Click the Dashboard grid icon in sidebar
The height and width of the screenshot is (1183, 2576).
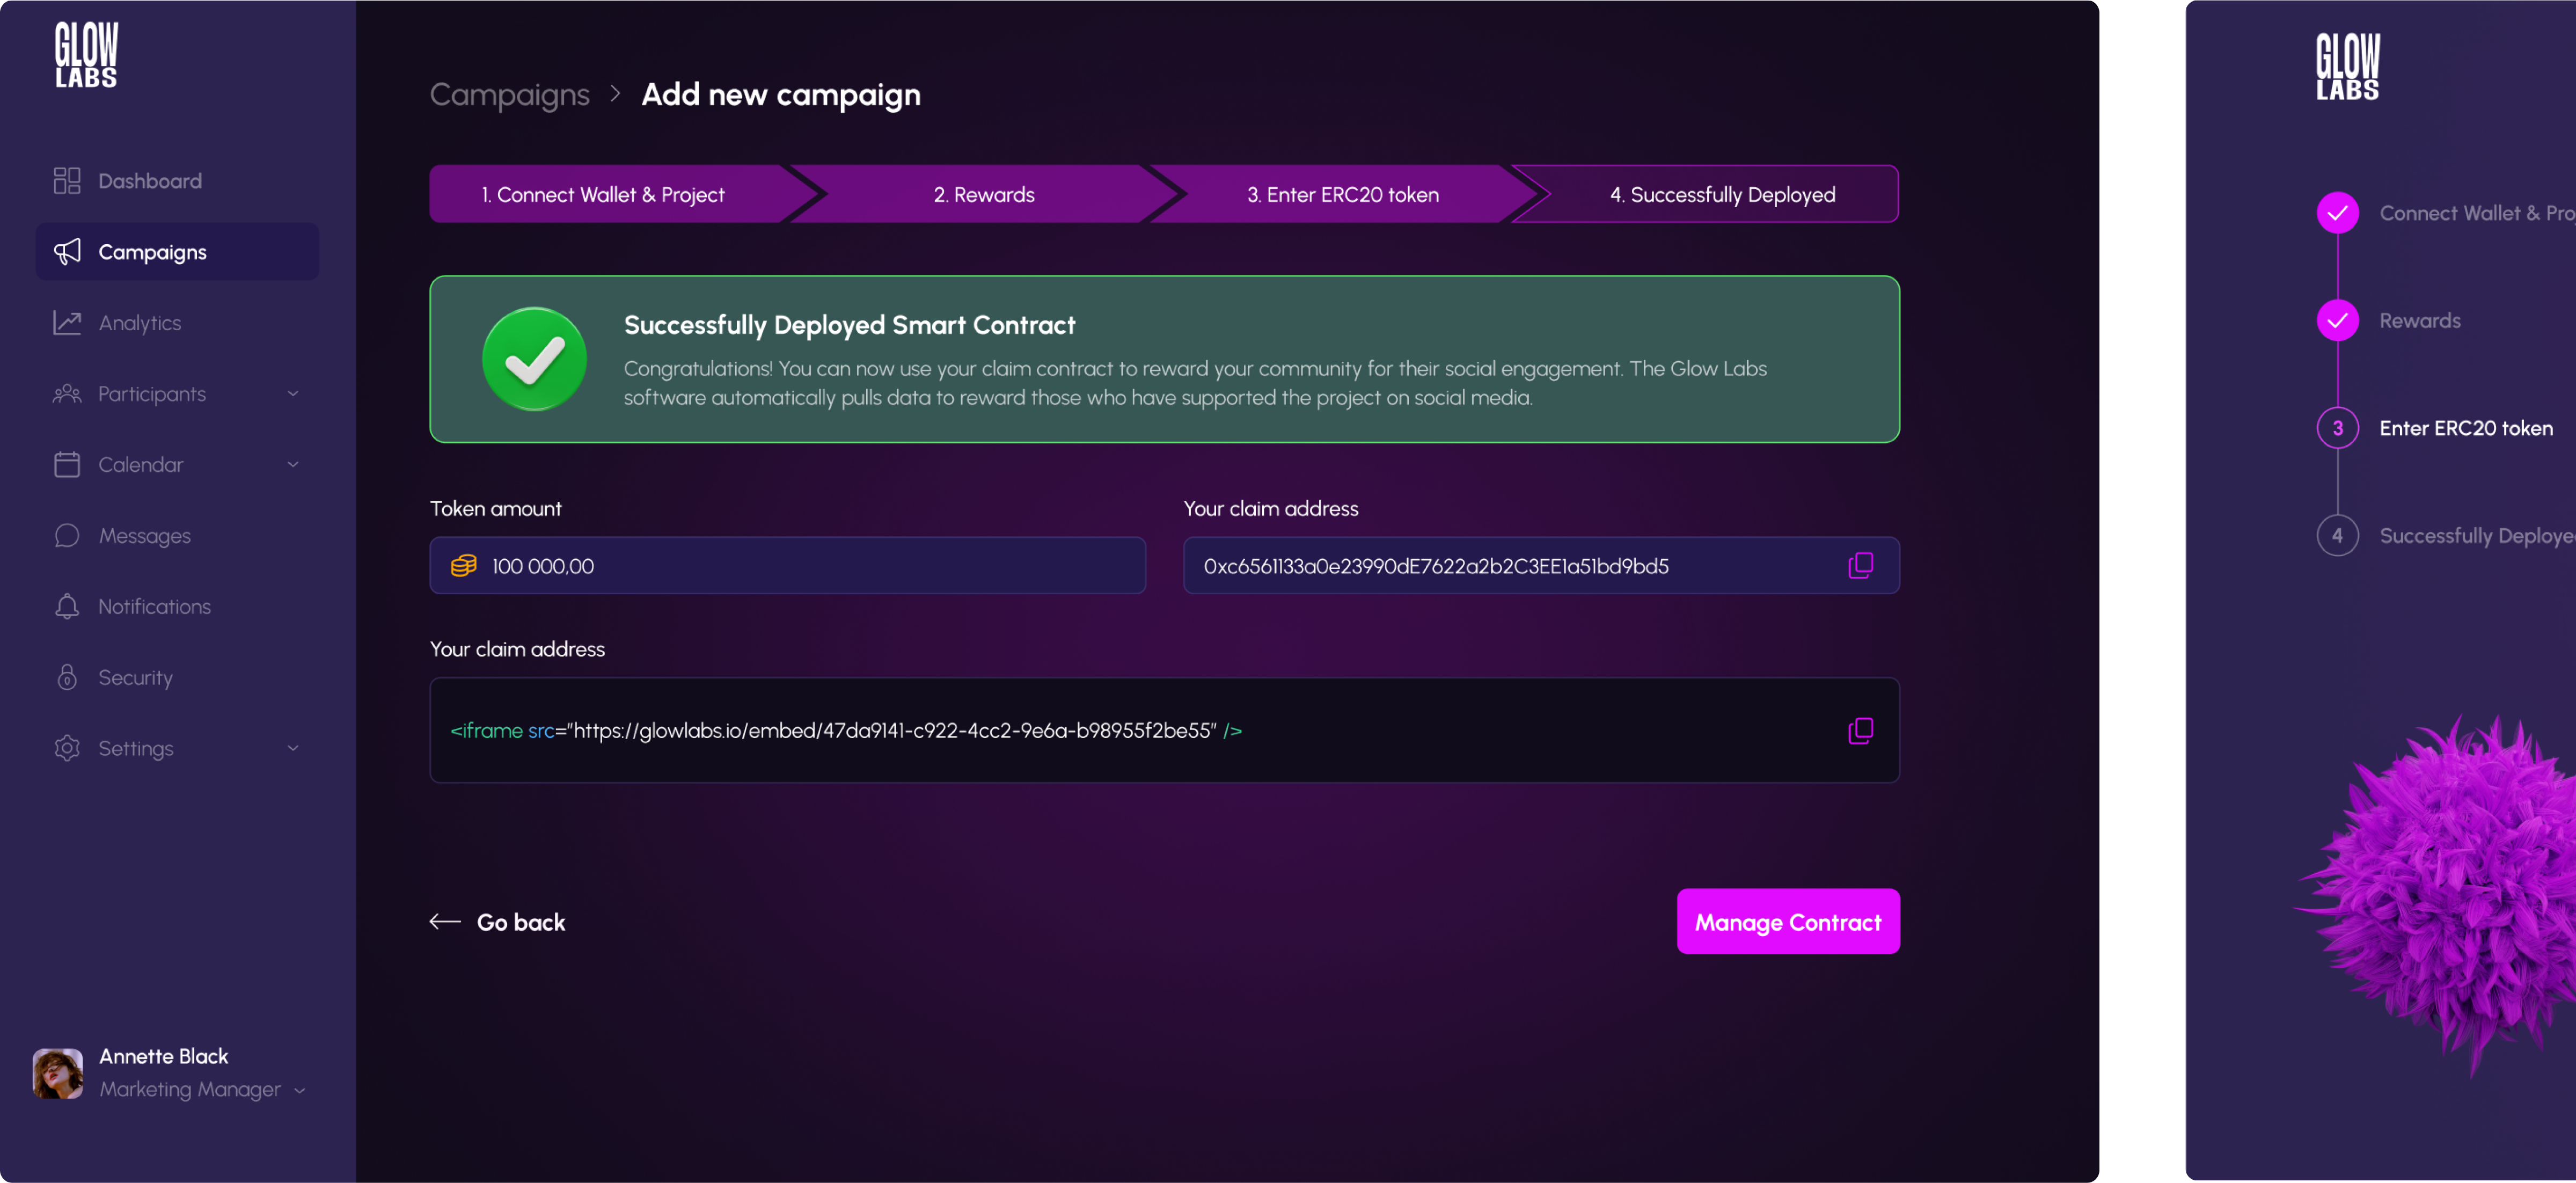[x=67, y=181]
